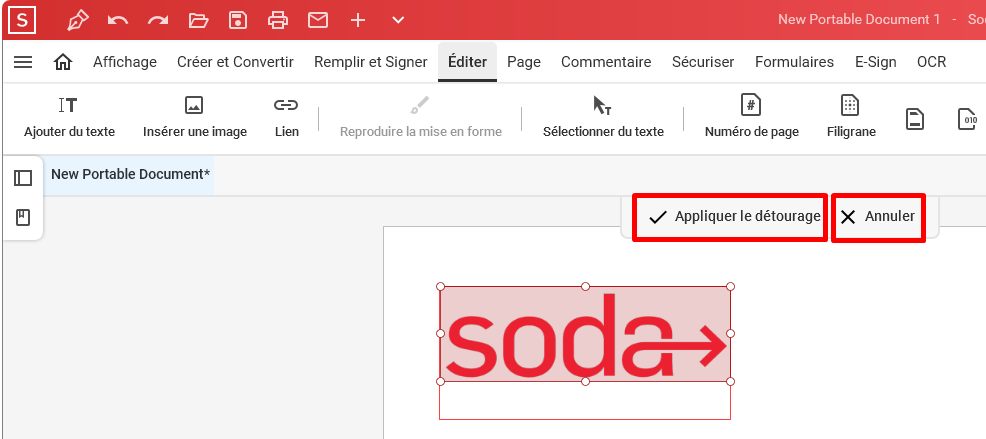Click the left-middle crop handle
Viewport: 986px width, 439px height.
(440, 333)
